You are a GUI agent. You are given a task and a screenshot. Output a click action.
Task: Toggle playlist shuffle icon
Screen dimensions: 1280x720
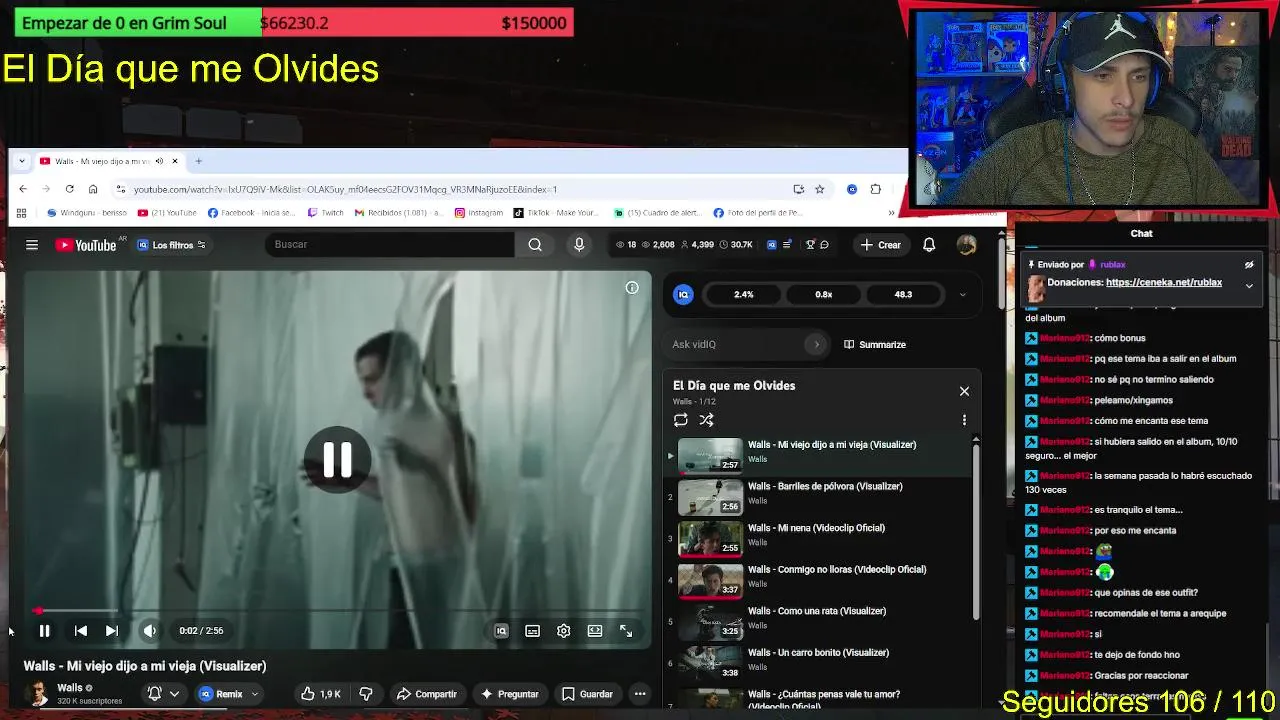707,420
